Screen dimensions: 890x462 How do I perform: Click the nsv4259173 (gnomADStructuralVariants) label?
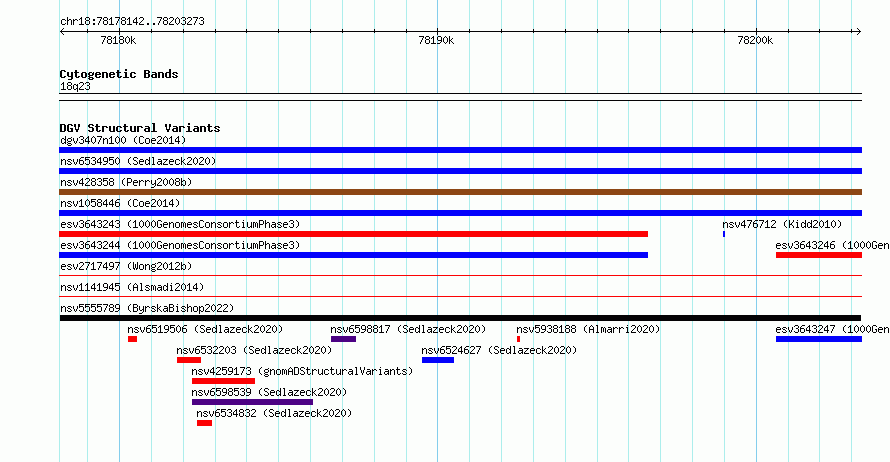(x=302, y=371)
